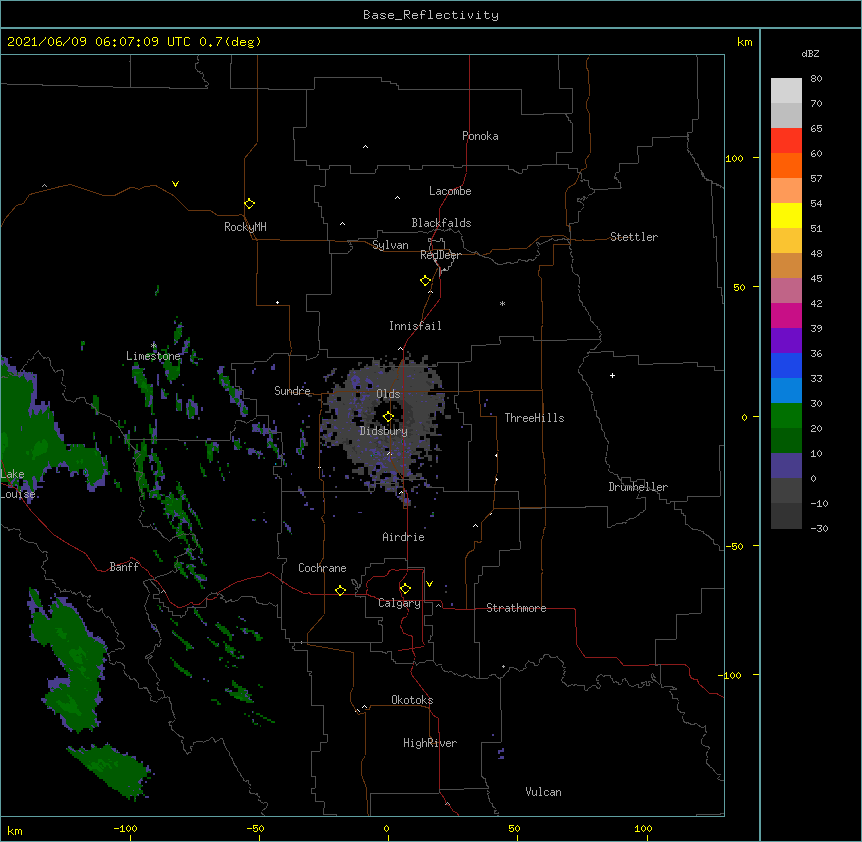Click the Okotoks city label
862x842 pixels.
coord(412,700)
